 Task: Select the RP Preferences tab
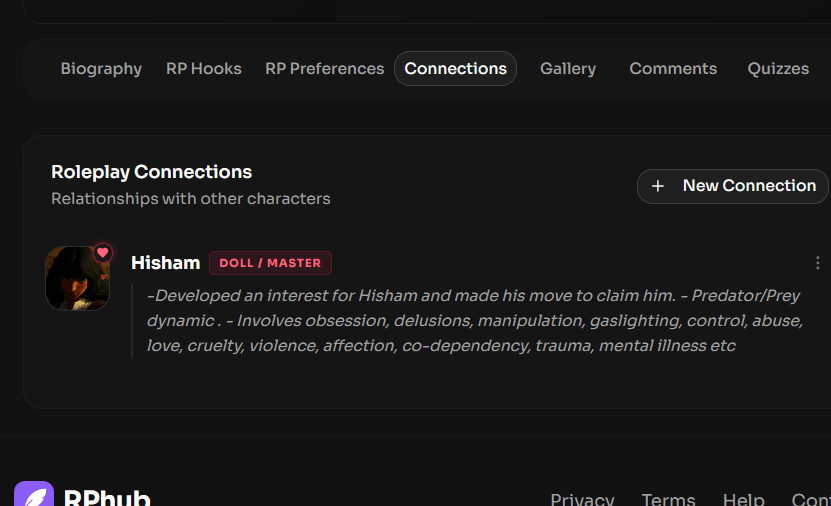pyautogui.click(x=324, y=69)
